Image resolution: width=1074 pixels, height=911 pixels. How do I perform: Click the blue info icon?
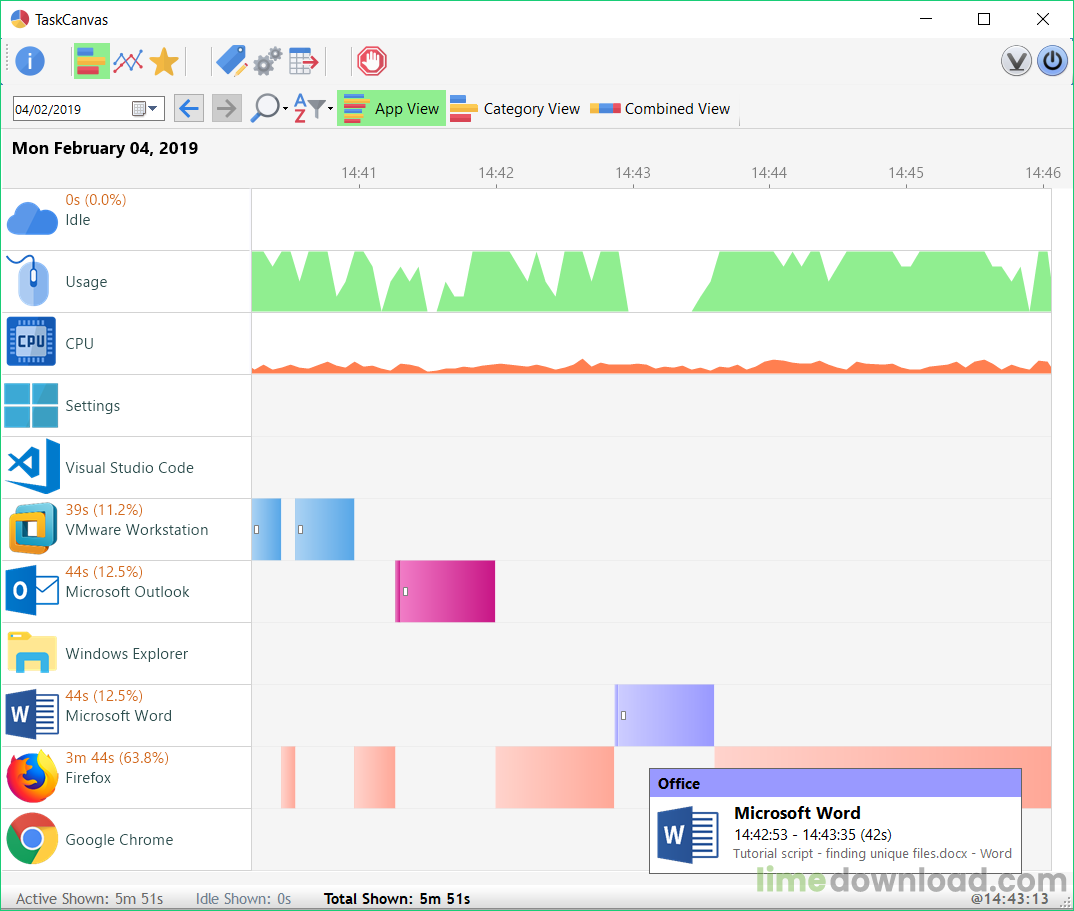pyautogui.click(x=30, y=62)
